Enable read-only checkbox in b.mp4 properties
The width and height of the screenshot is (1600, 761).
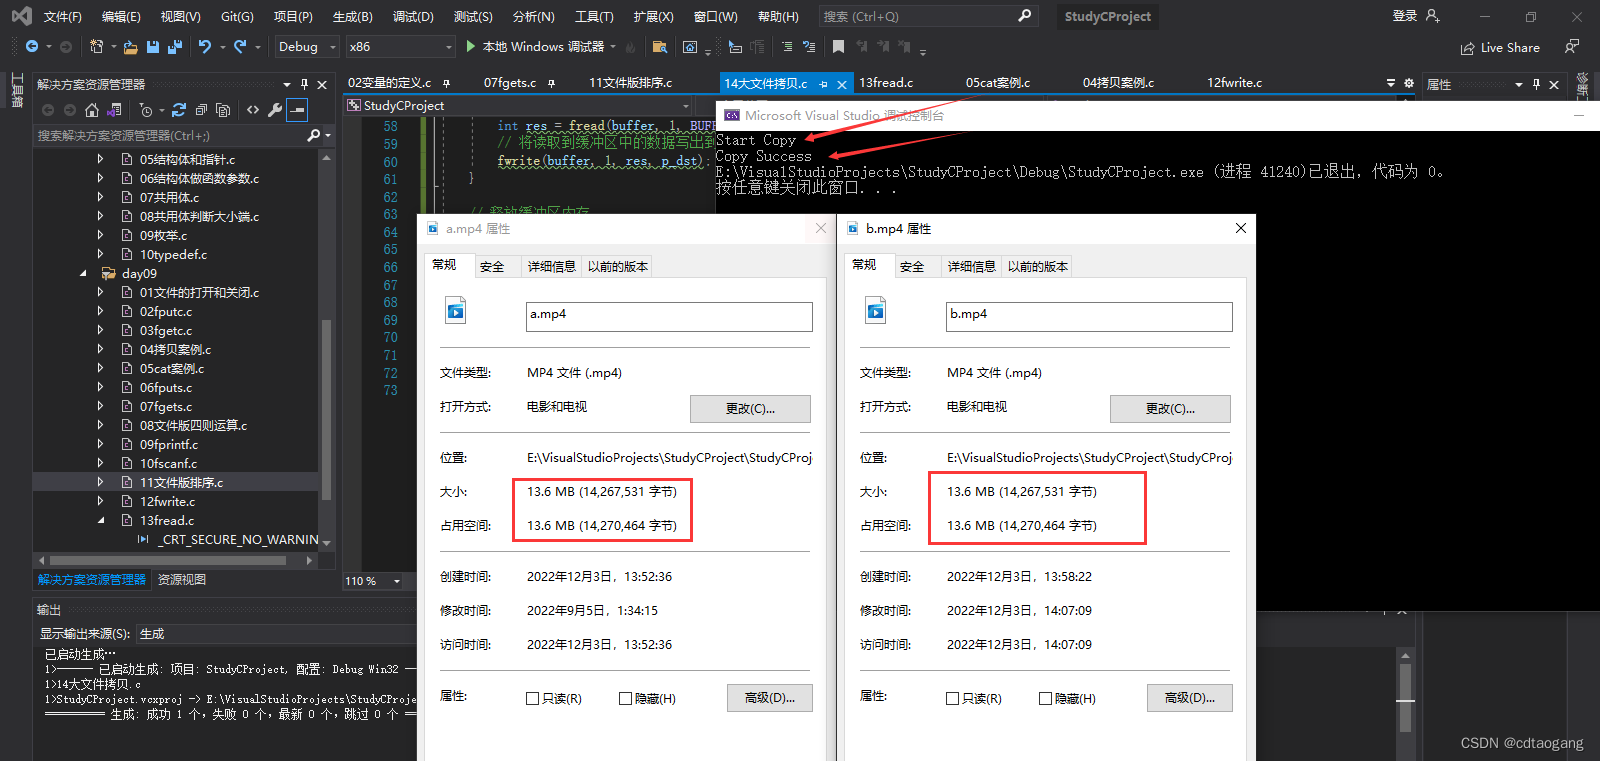(952, 698)
